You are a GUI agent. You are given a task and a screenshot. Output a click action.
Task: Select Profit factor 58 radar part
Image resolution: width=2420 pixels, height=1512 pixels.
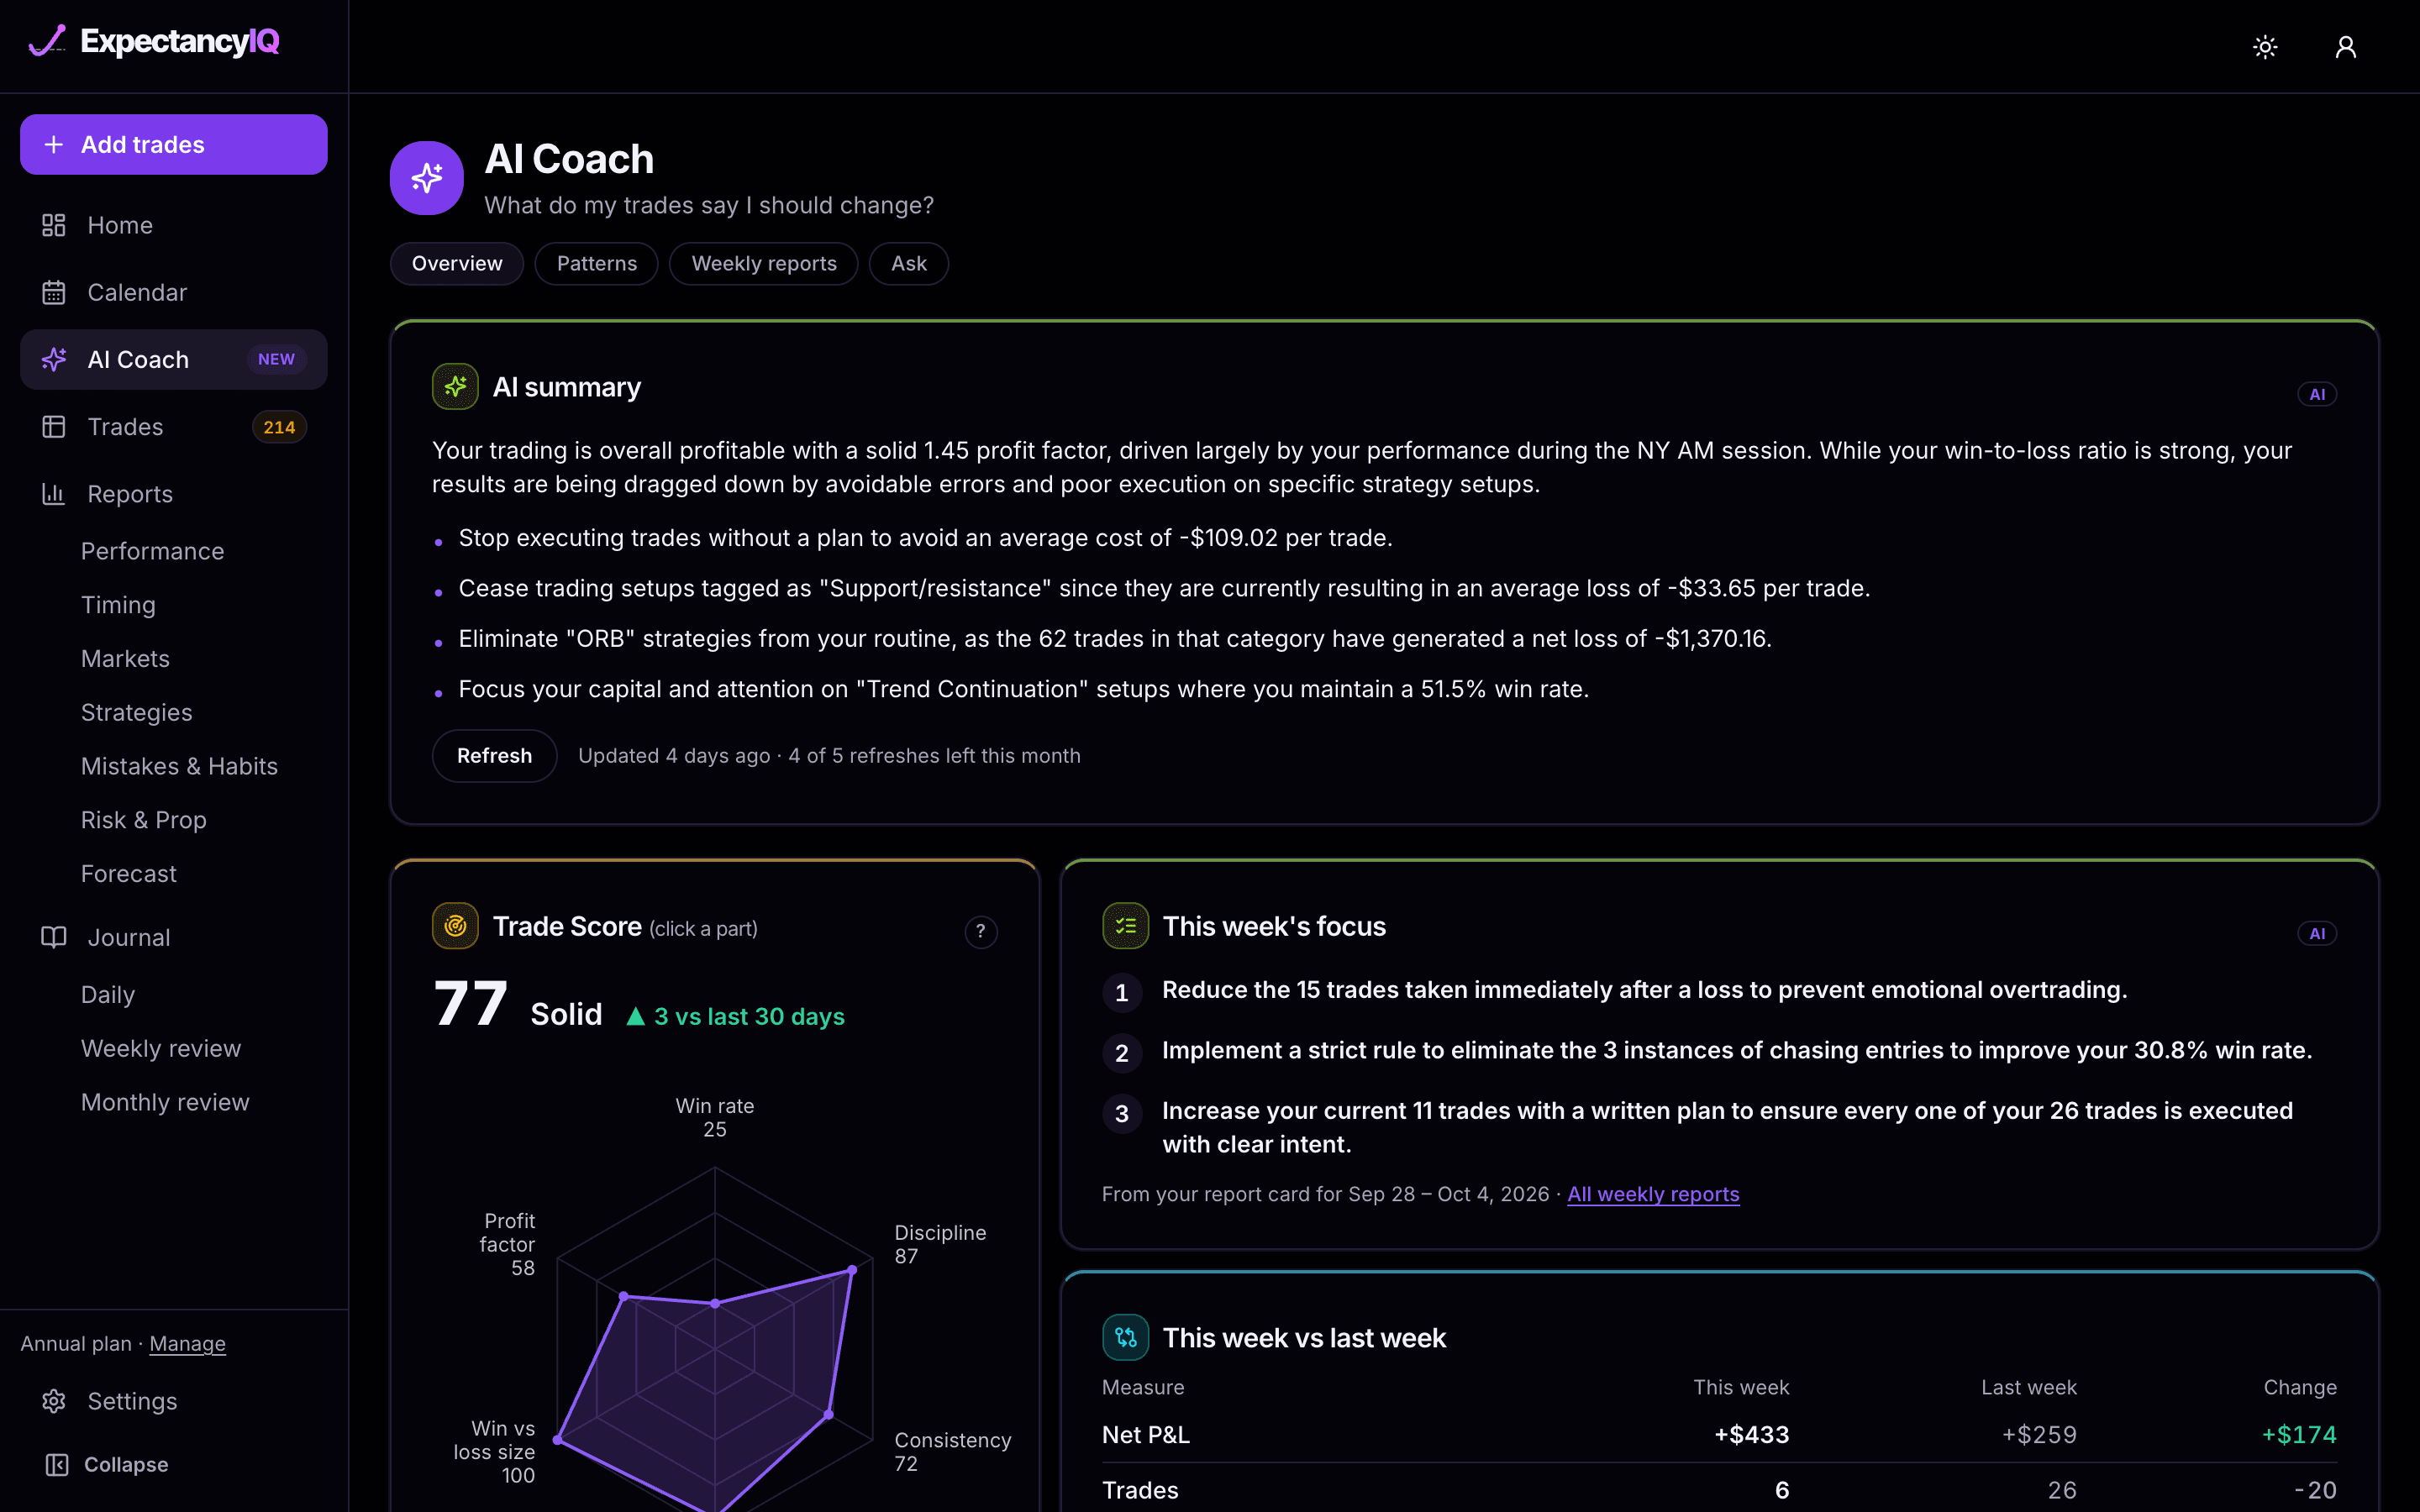click(507, 1244)
